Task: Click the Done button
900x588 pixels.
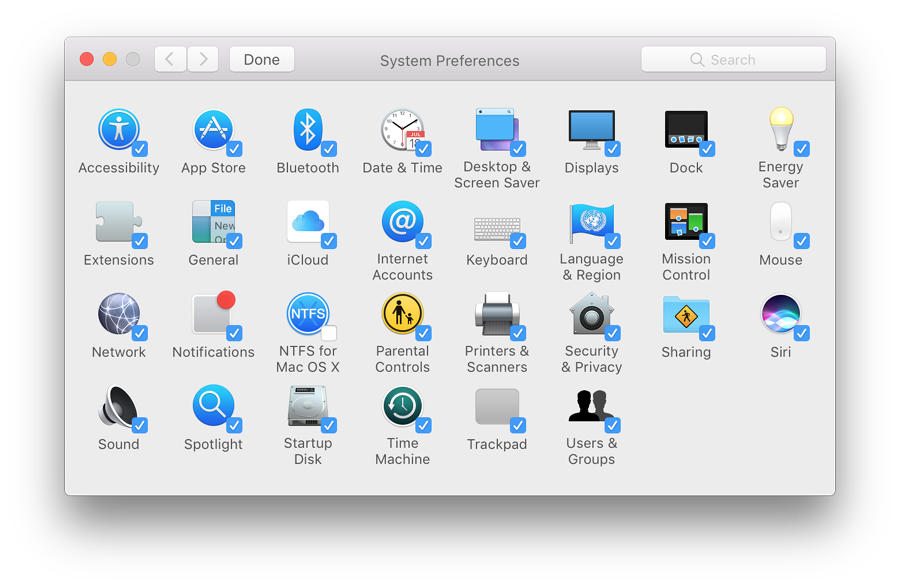Action: click(x=262, y=59)
